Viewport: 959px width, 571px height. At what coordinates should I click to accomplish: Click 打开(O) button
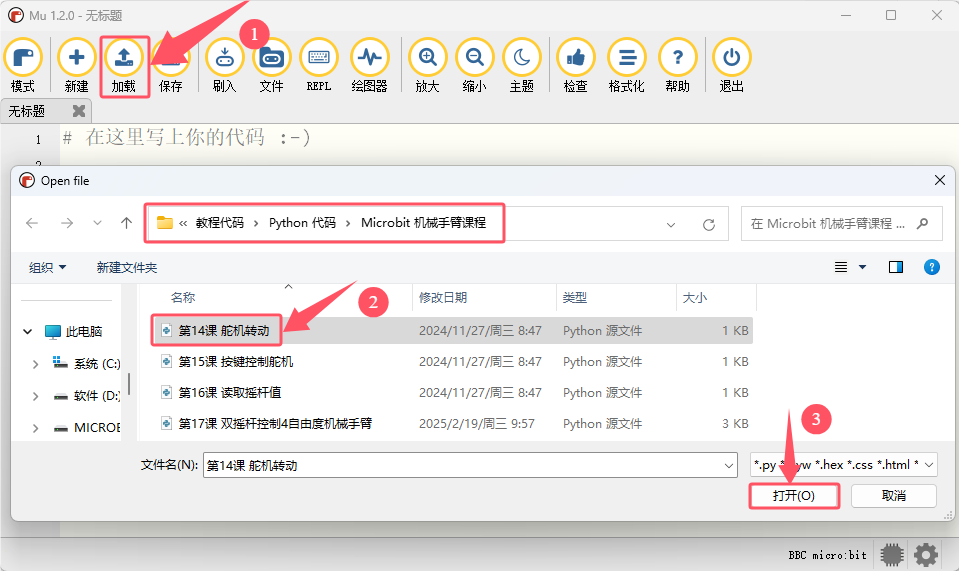click(x=794, y=496)
